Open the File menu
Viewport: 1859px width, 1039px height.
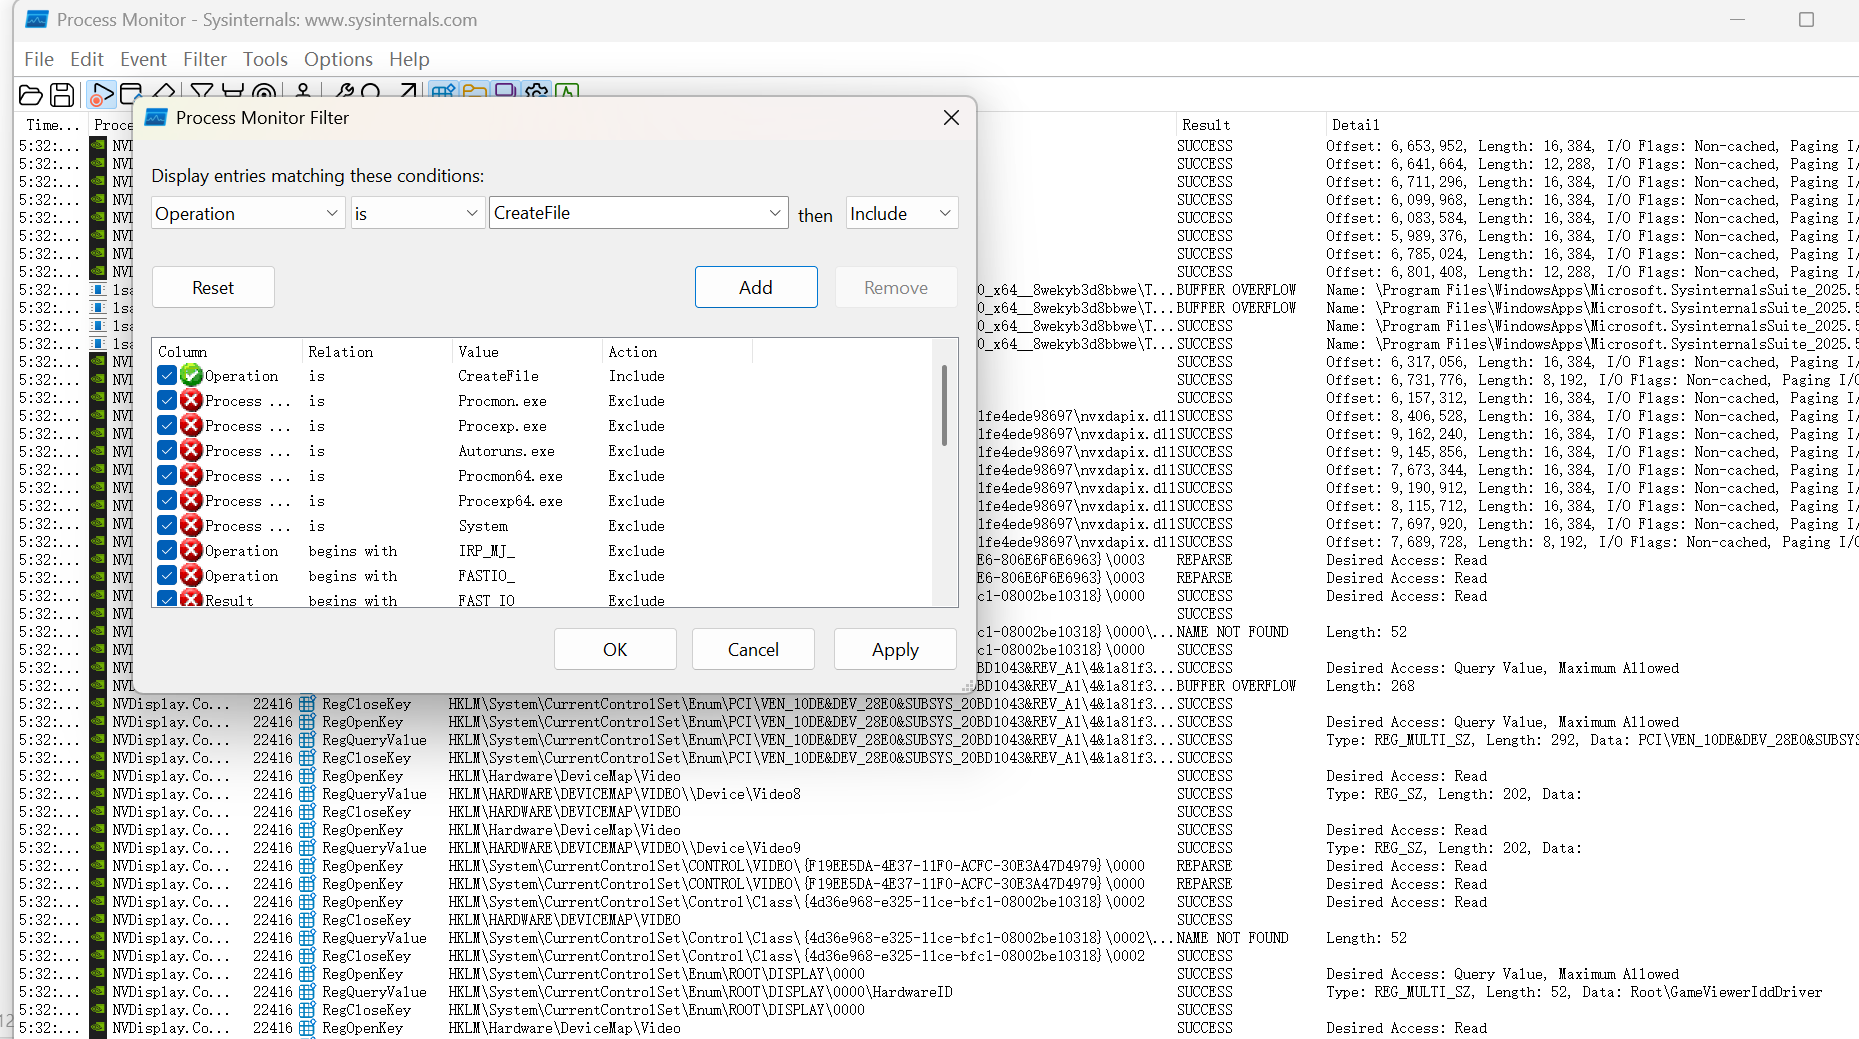pyautogui.click(x=39, y=59)
